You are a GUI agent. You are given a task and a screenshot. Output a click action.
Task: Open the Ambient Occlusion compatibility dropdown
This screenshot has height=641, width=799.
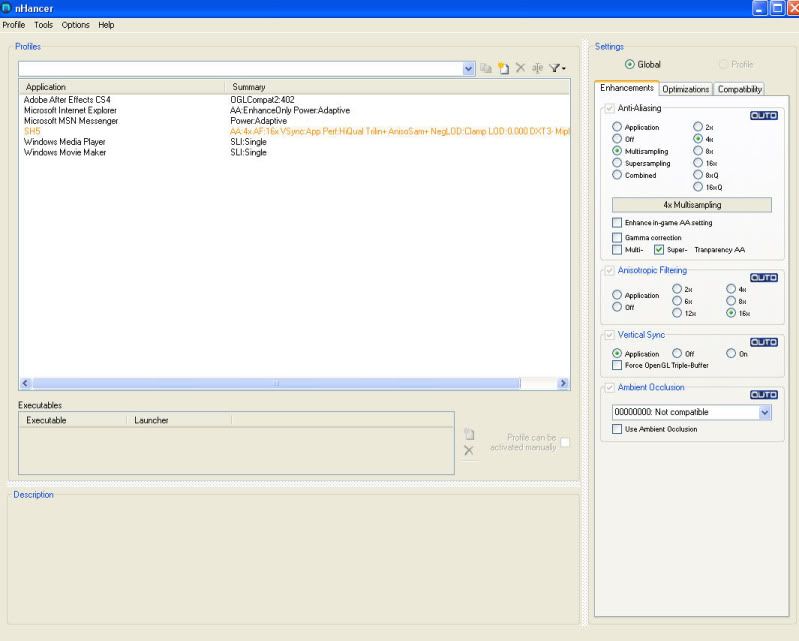pos(765,412)
